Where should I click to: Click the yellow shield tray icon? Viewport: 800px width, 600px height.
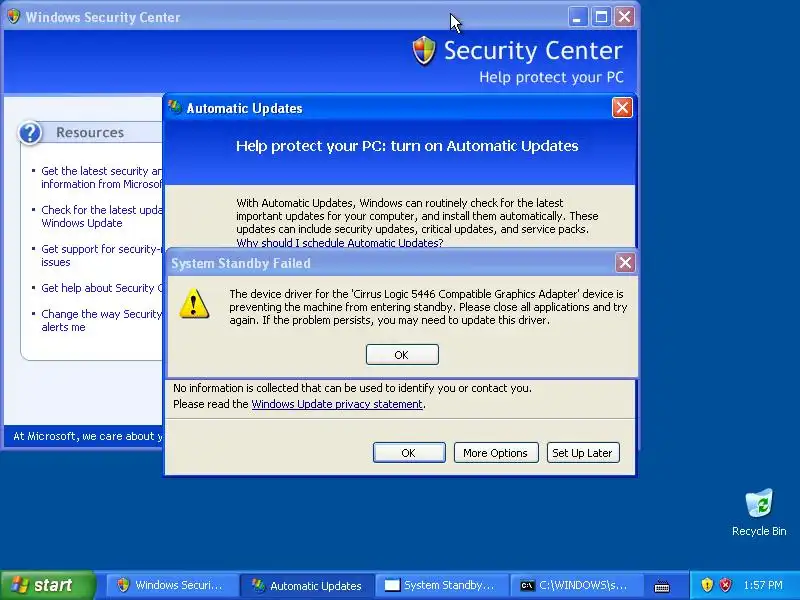707,585
